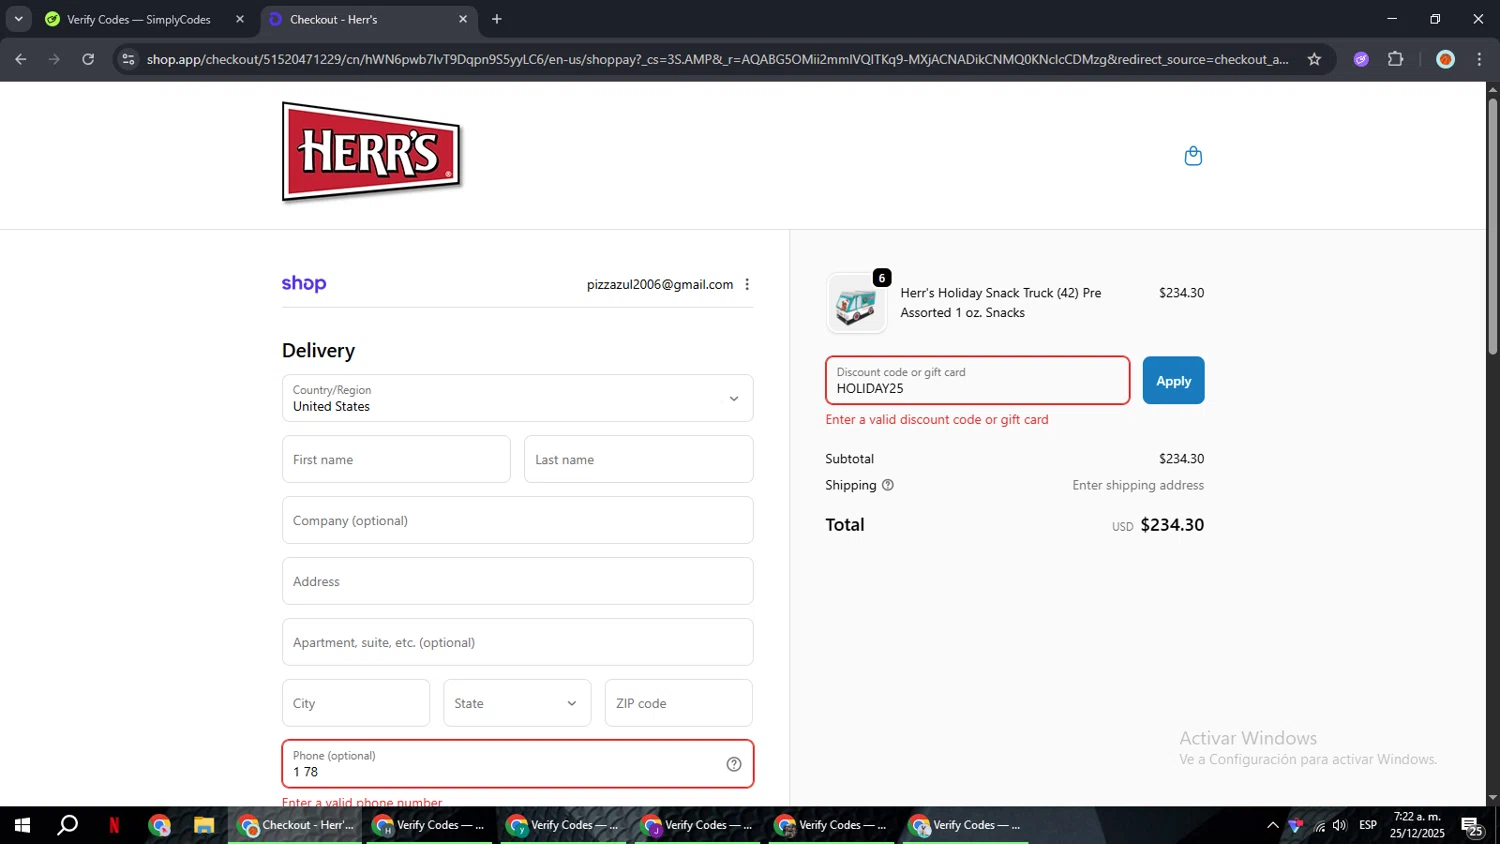Open new tab with plus button
1500x844 pixels.
click(497, 19)
